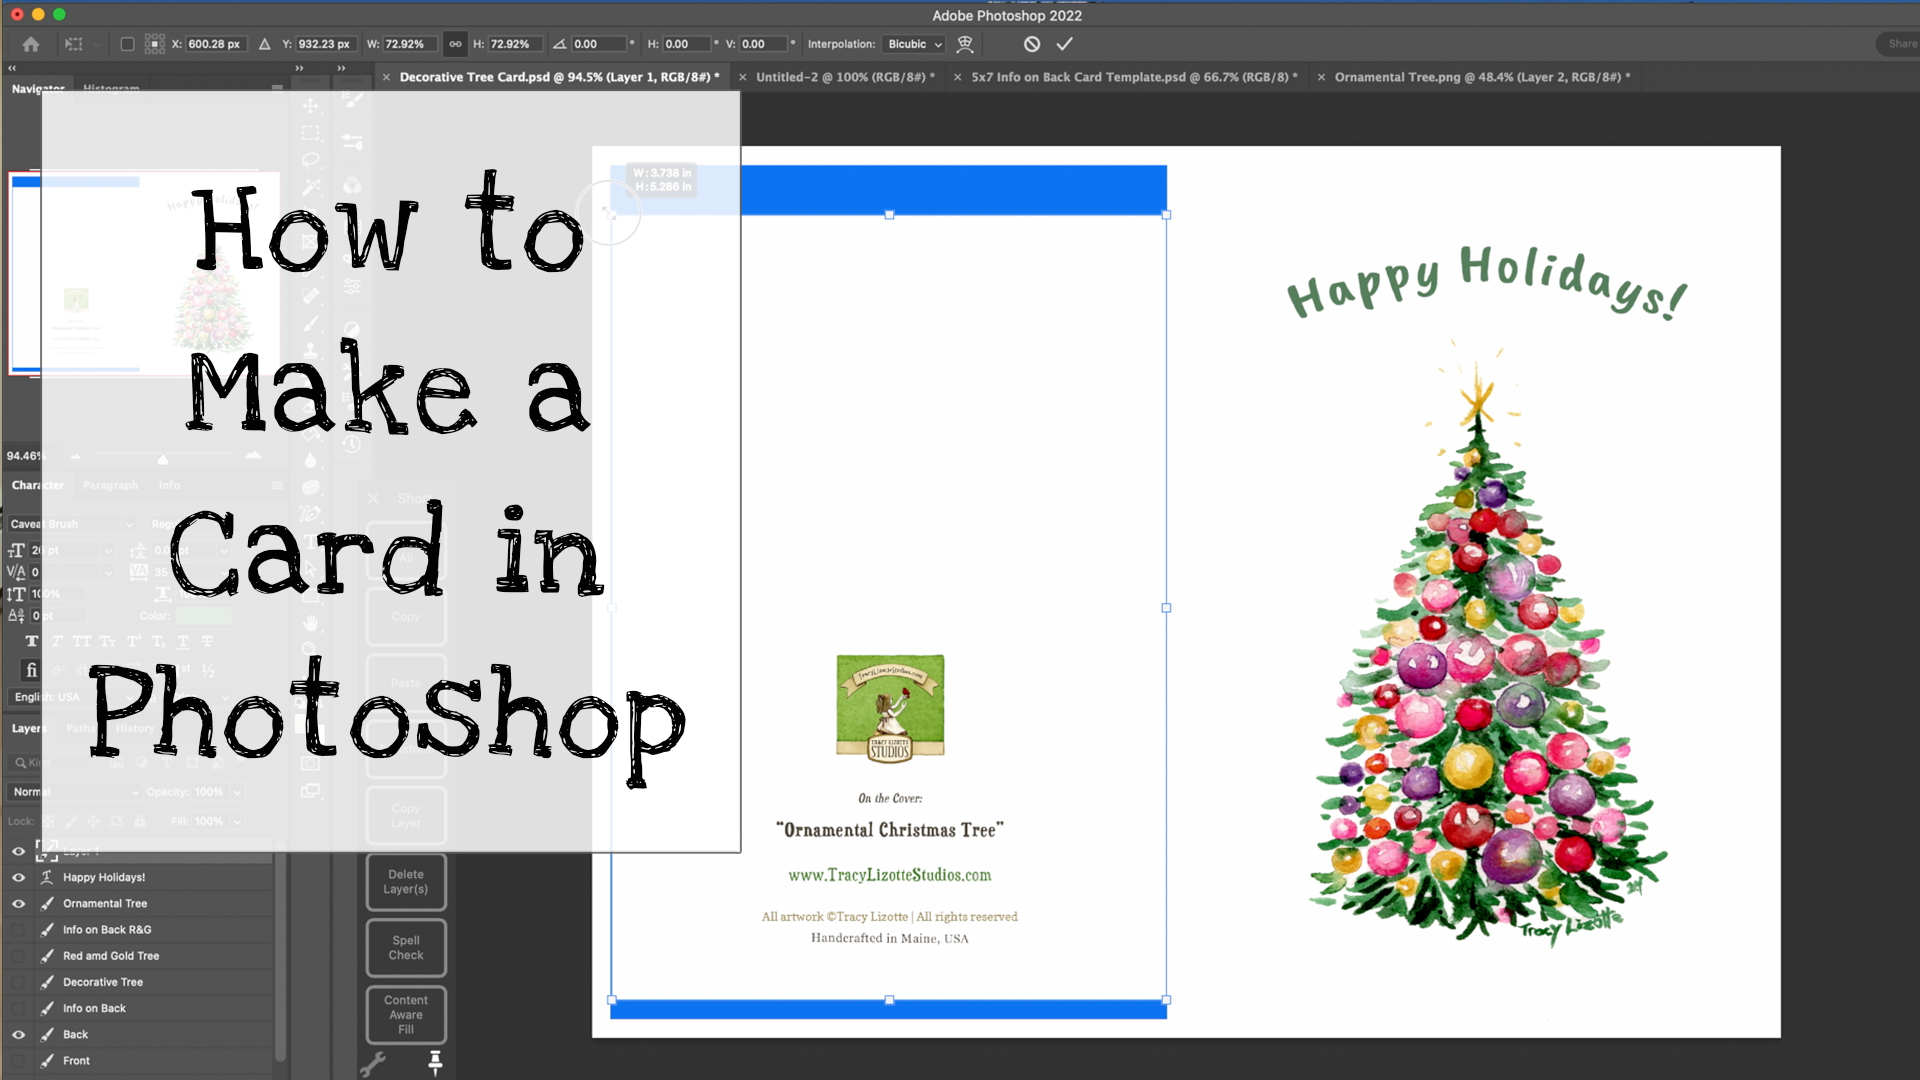Image resolution: width=1920 pixels, height=1080 pixels.
Task: Cancel the transform
Action: click(x=1032, y=44)
